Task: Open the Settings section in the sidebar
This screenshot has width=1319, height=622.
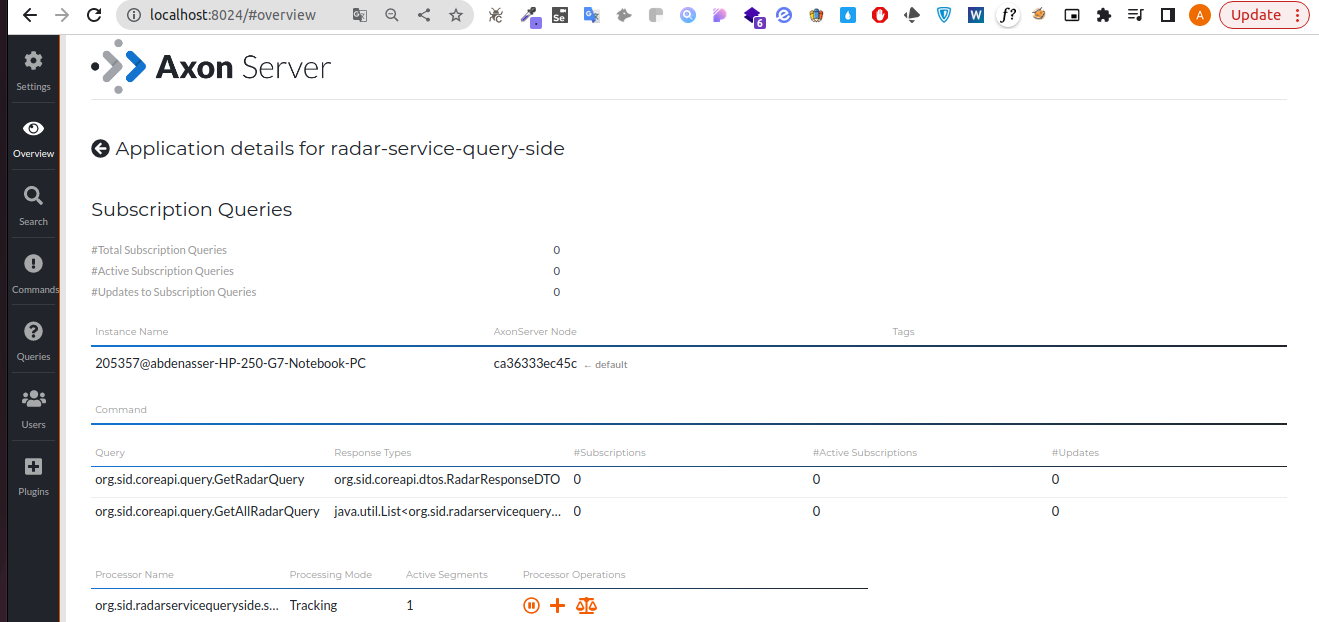Action: pyautogui.click(x=33, y=68)
